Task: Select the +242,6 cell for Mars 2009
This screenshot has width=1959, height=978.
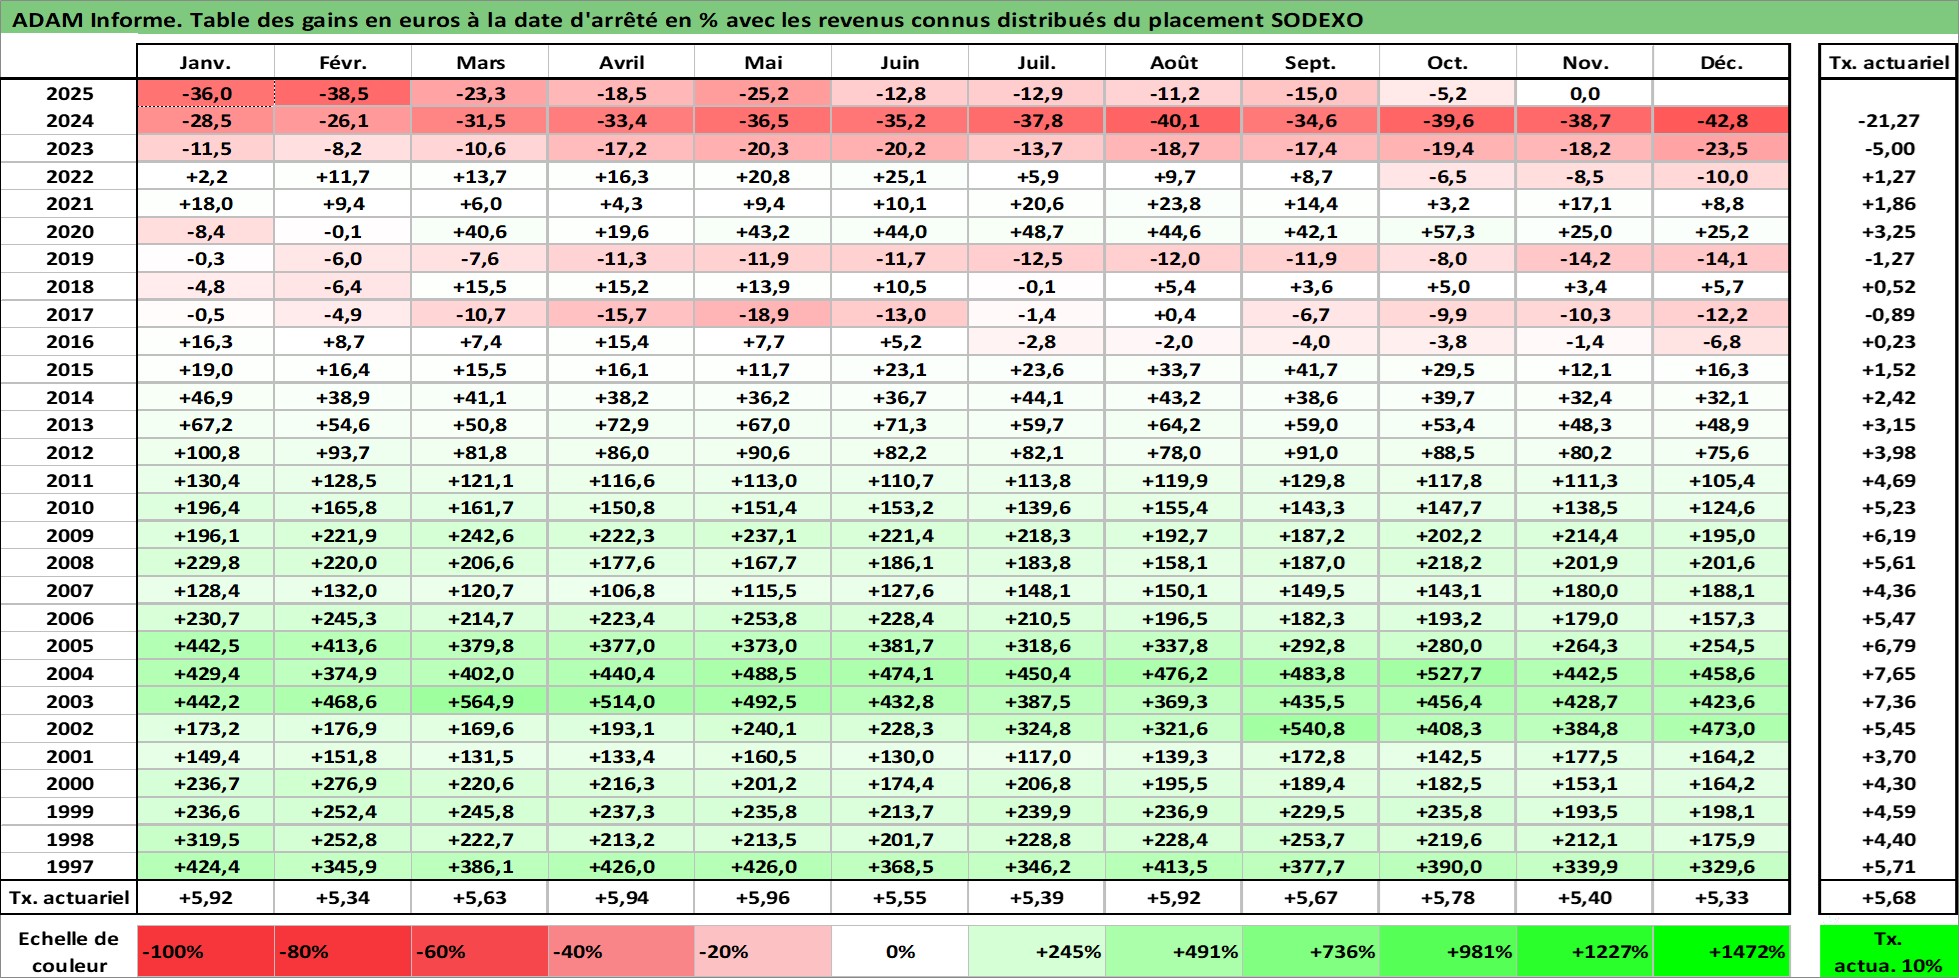Action: (x=480, y=535)
